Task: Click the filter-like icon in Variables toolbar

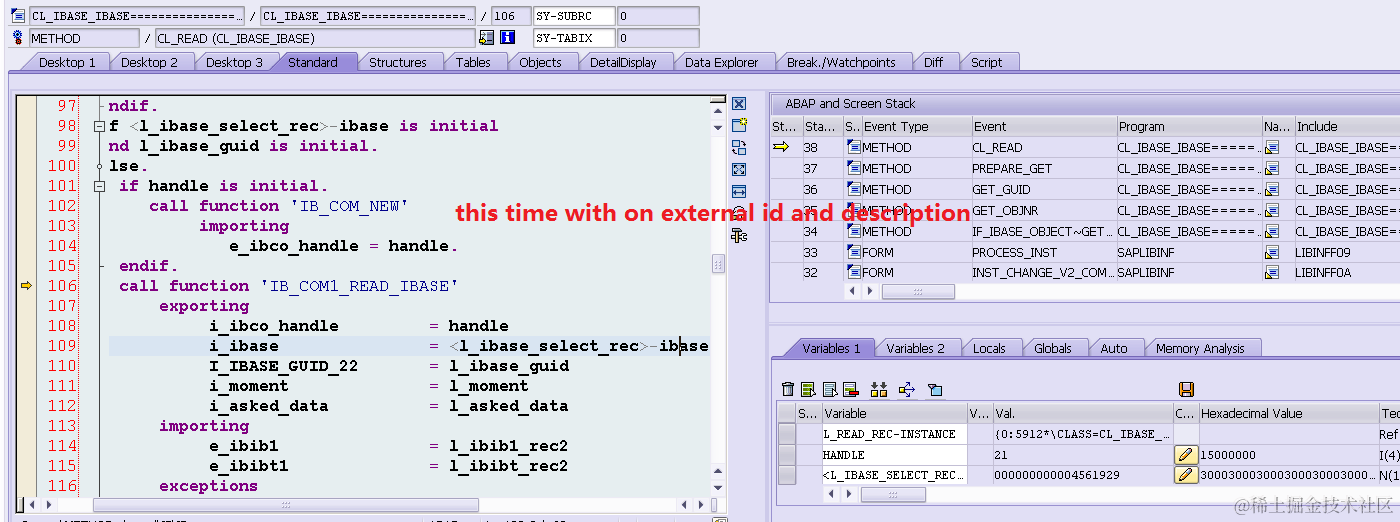Action: tap(935, 389)
